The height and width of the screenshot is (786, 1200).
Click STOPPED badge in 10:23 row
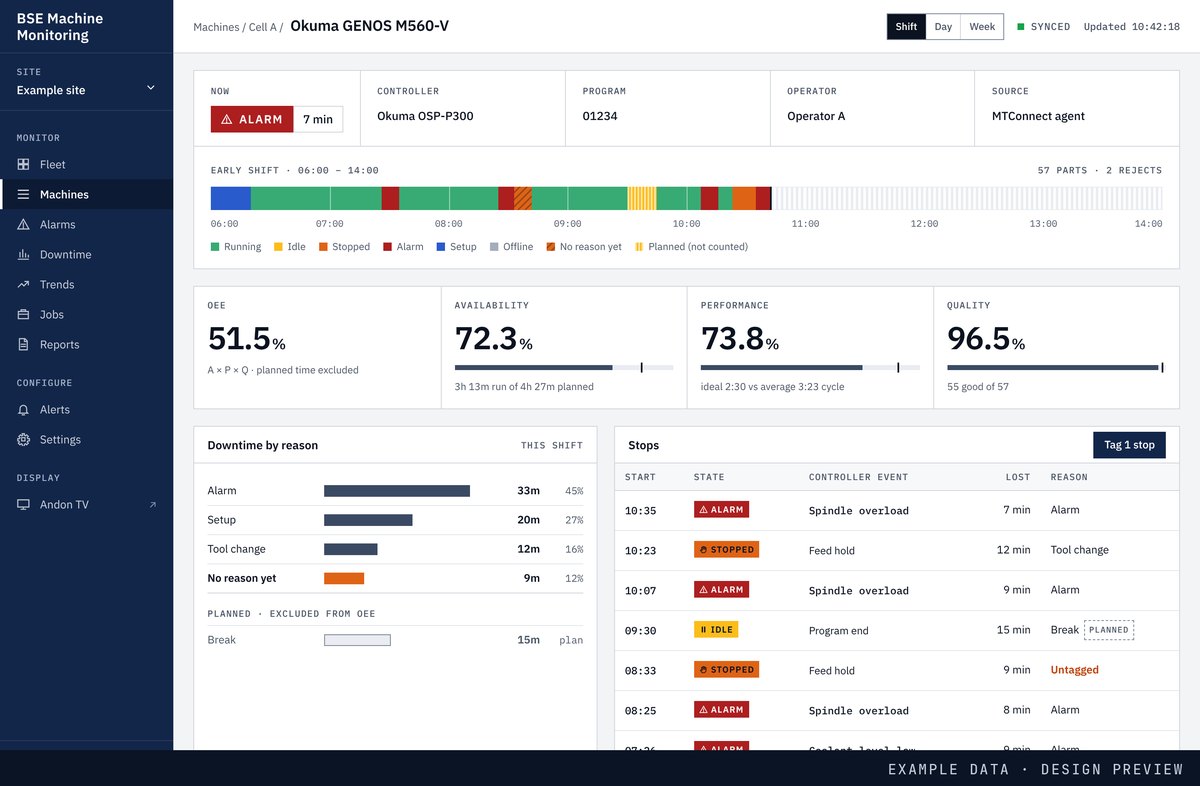click(x=726, y=550)
